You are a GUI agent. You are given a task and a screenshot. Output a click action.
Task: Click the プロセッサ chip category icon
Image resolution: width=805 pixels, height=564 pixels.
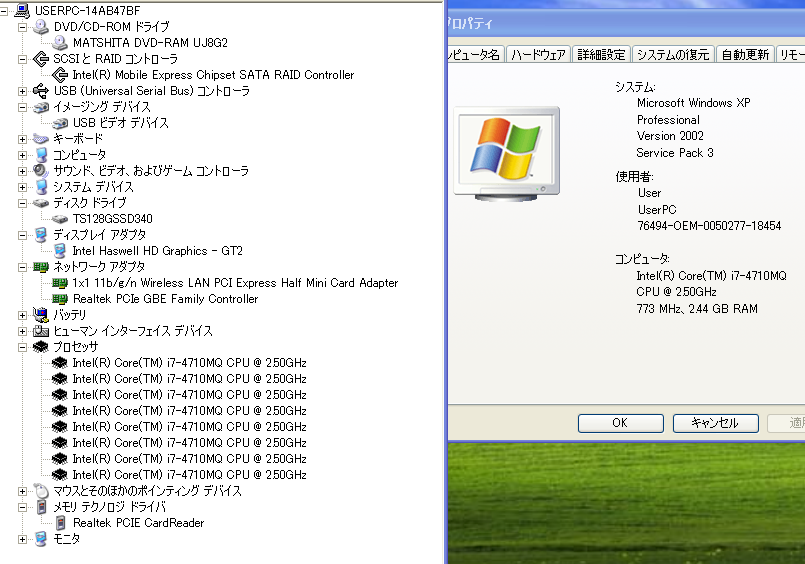[41, 347]
